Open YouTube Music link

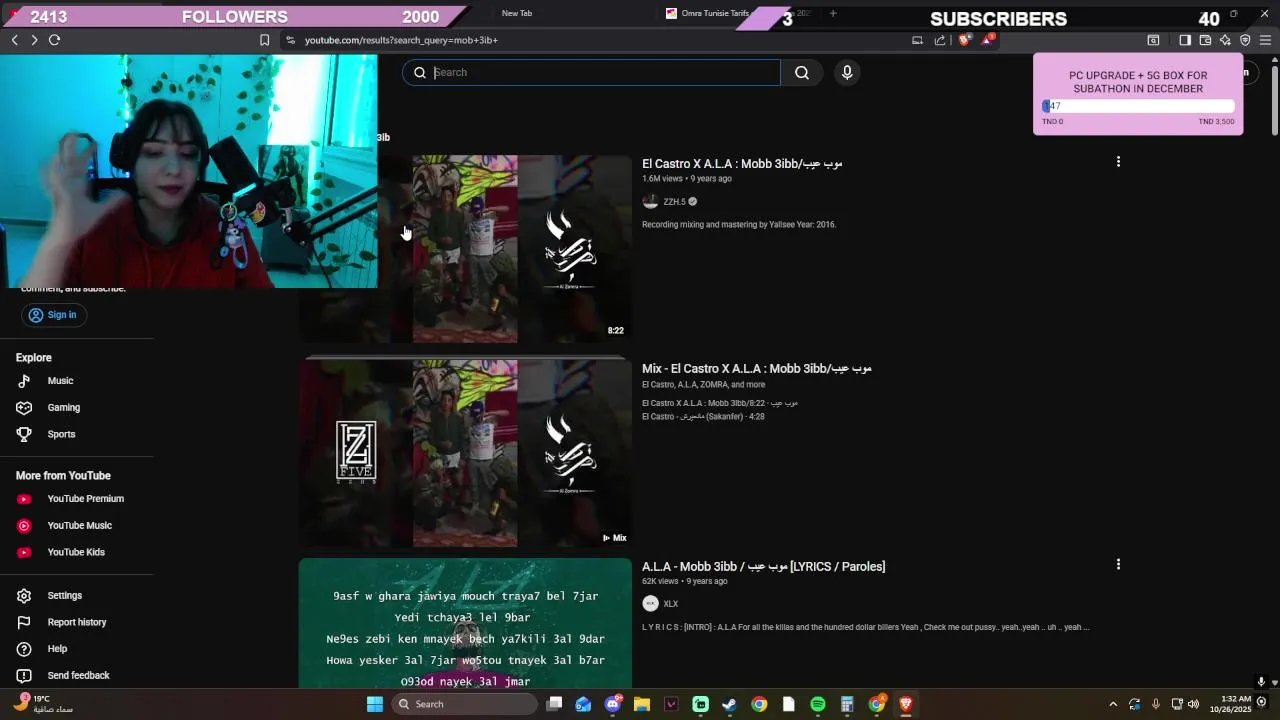(79, 526)
